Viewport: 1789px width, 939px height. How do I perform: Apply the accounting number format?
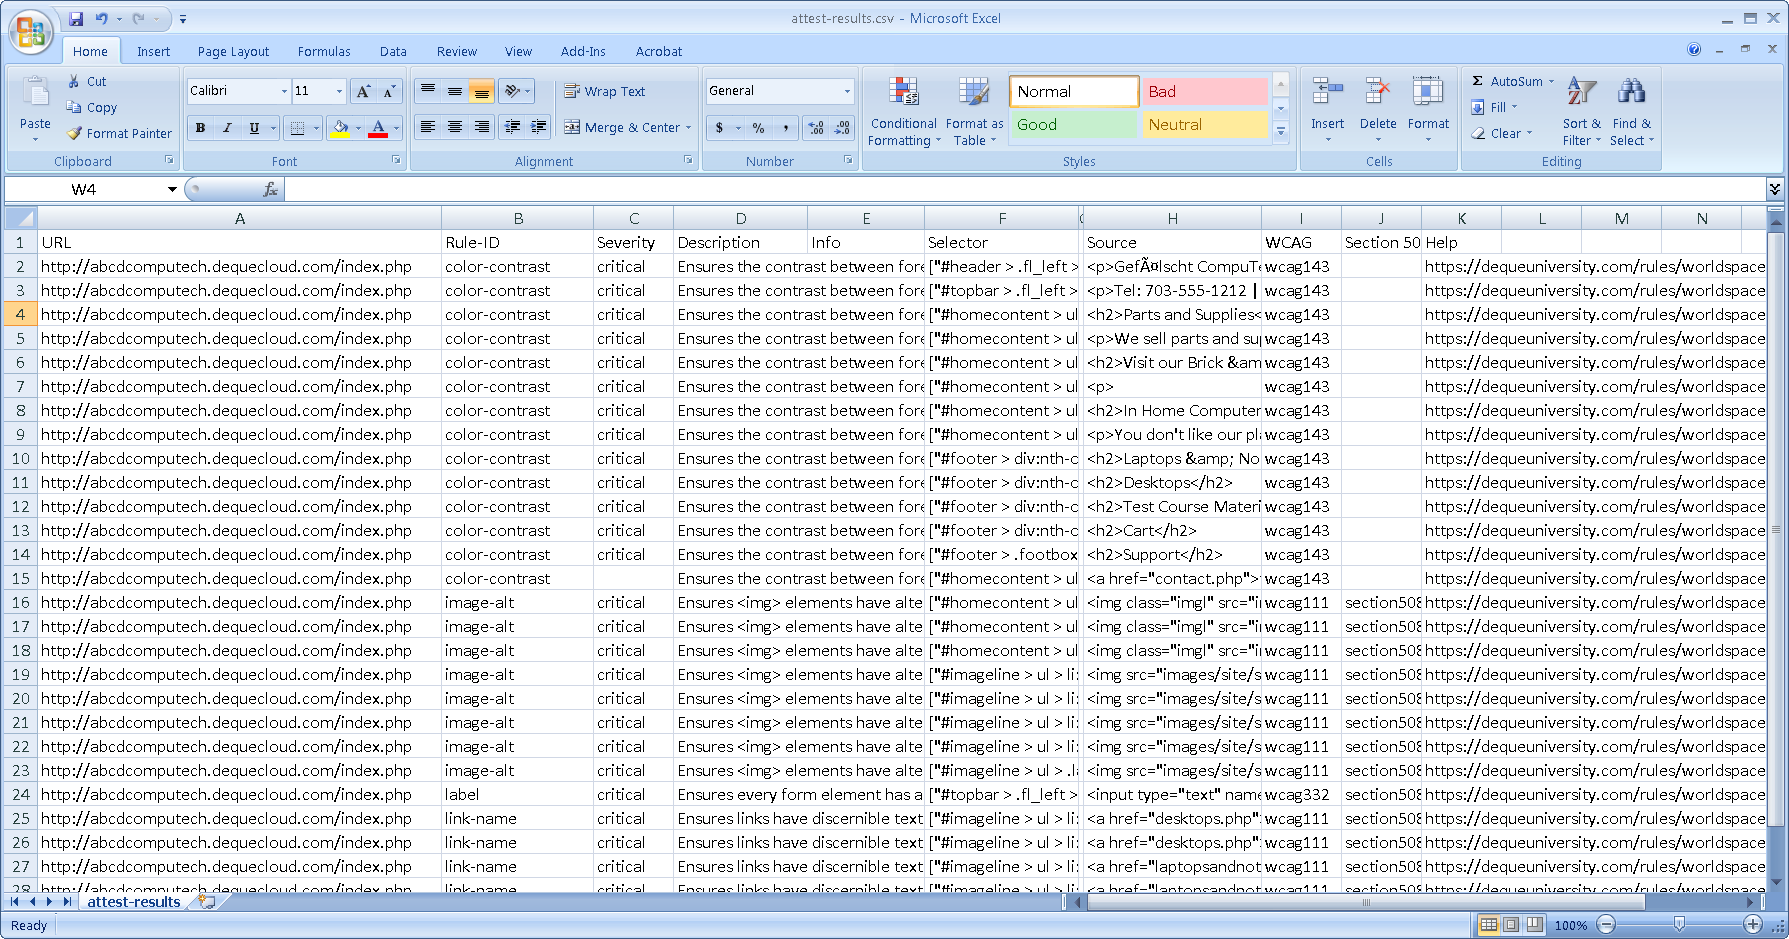(719, 128)
